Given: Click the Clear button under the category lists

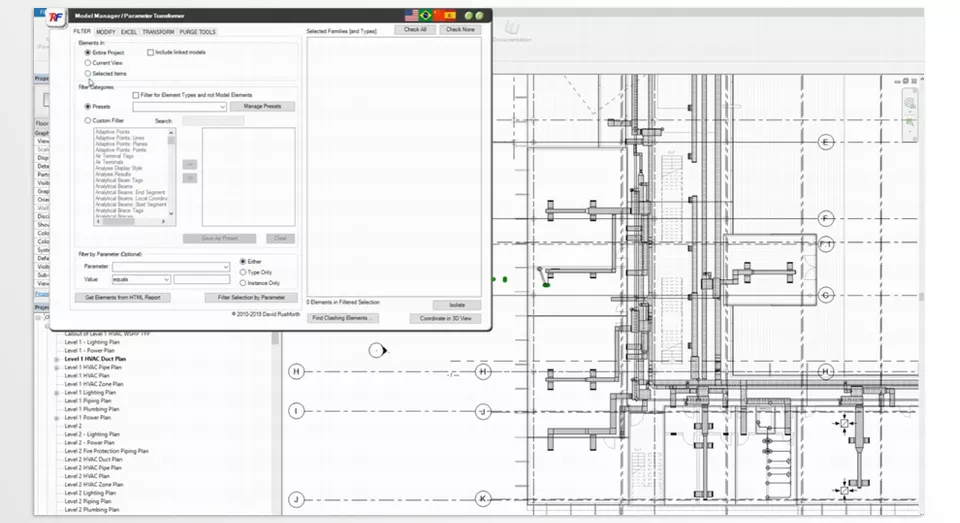Looking at the screenshot, I should 280,238.
